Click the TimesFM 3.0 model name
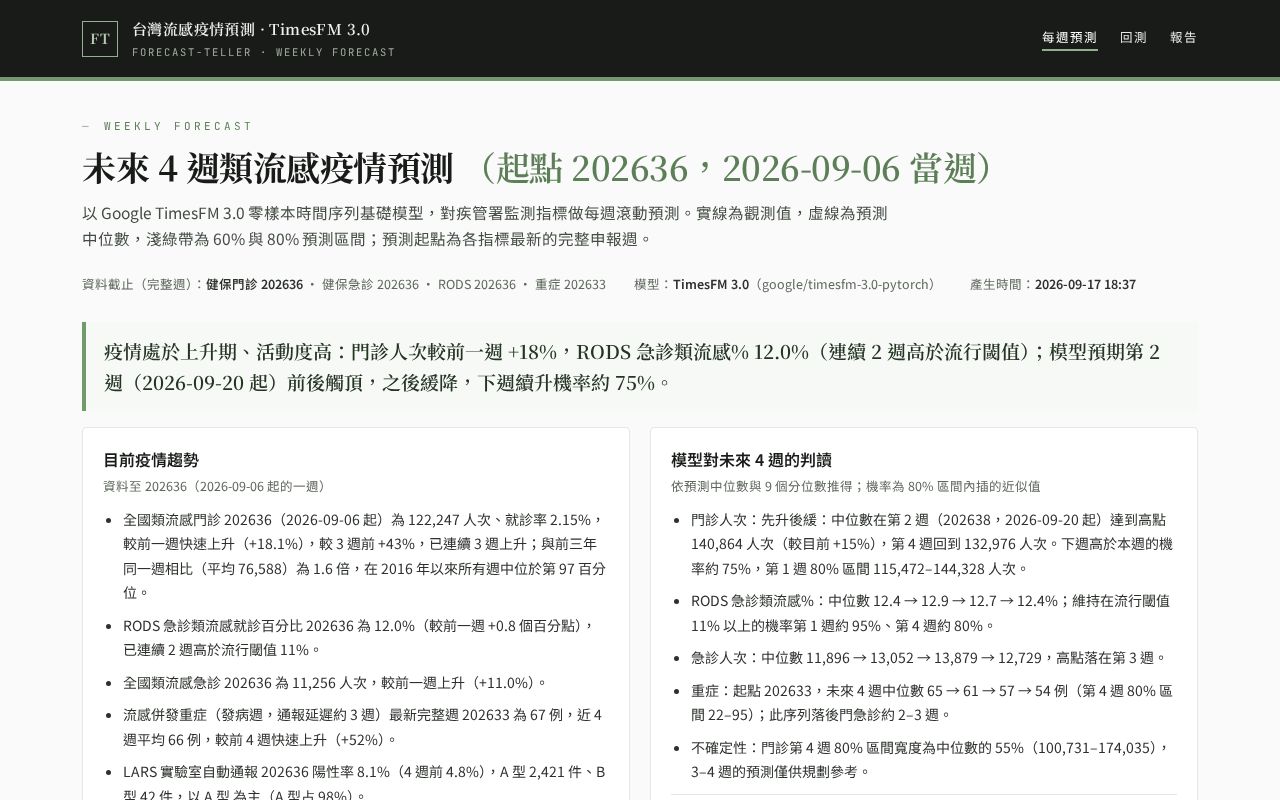1280x800 pixels. (x=711, y=284)
